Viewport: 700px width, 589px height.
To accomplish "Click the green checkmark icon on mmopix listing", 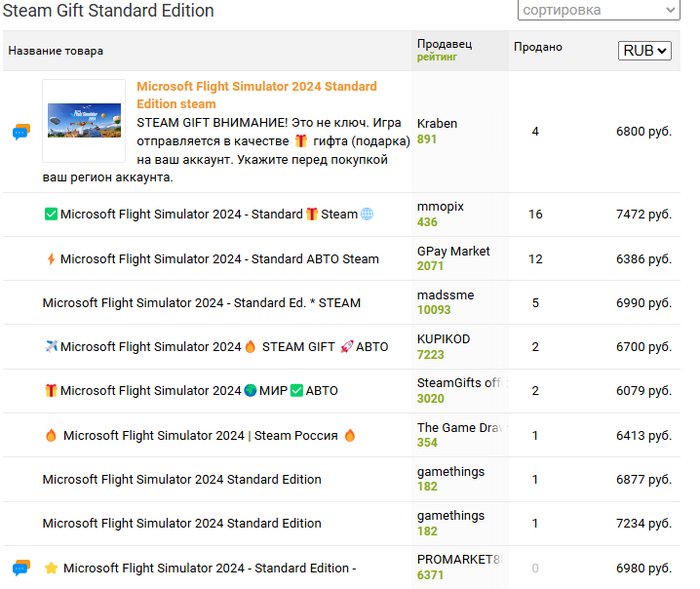I will click(51, 214).
